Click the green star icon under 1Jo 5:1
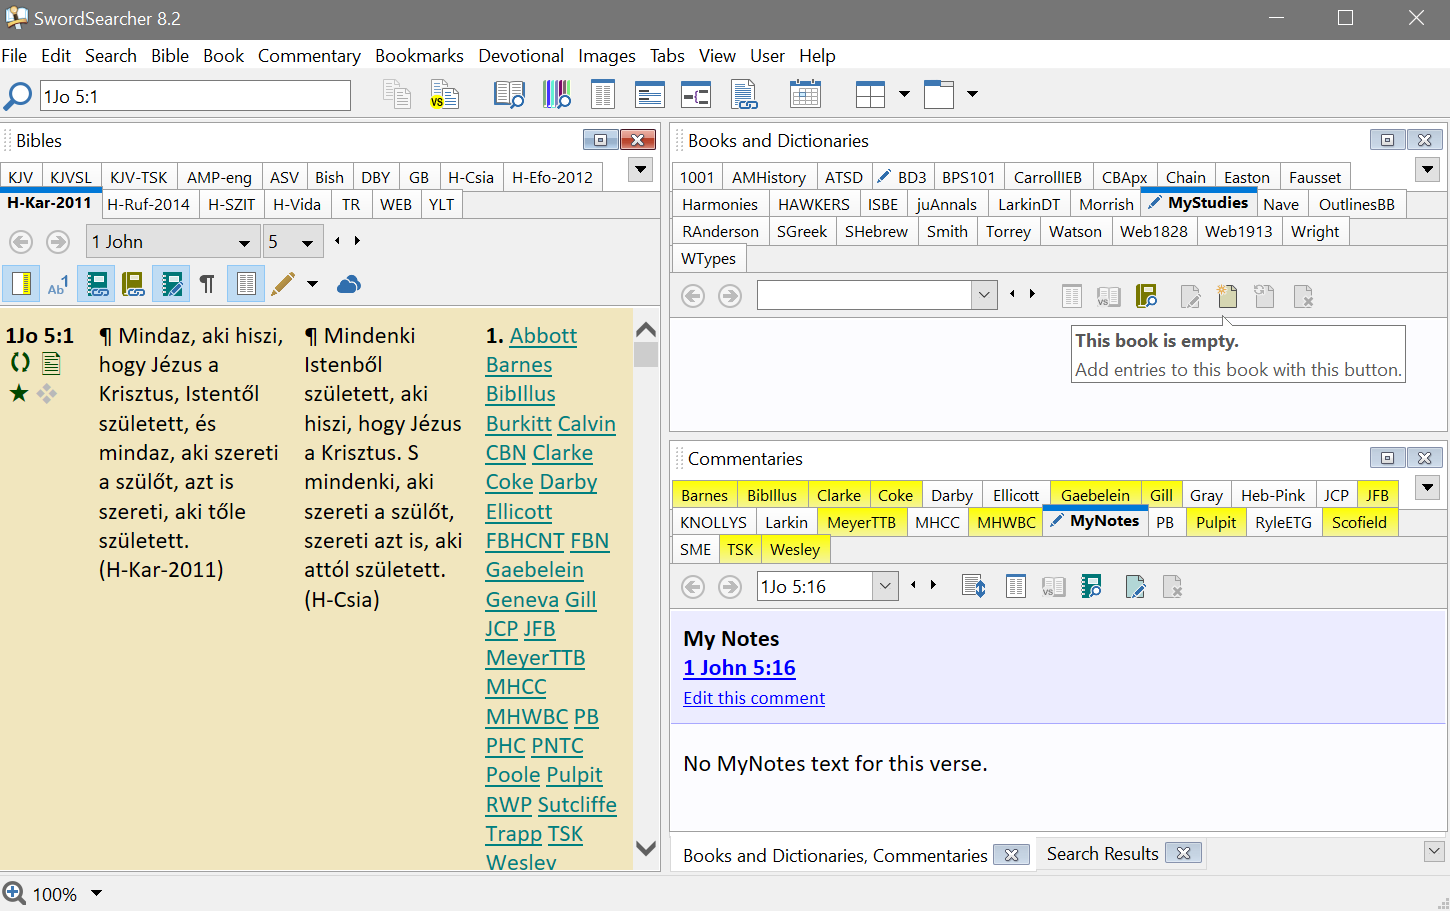This screenshot has width=1450, height=911. tap(19, 393)
